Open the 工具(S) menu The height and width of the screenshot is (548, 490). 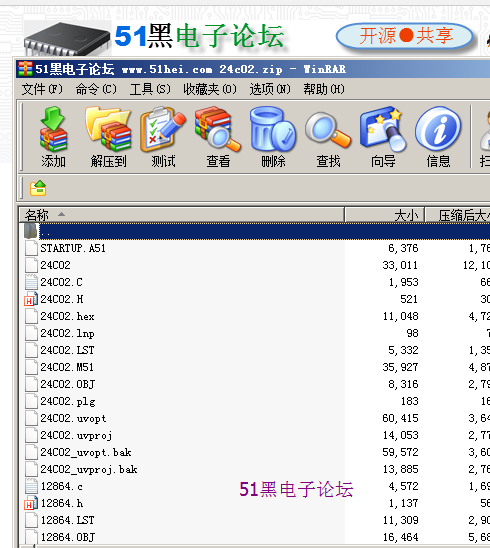150,89
